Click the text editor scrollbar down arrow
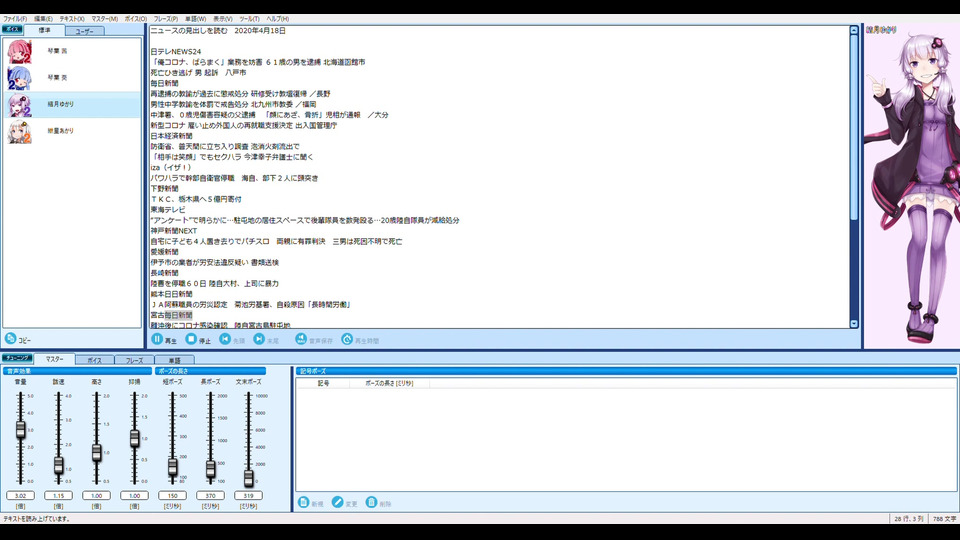Viewport: 960px width, 540px height. (x=854, y=323)
